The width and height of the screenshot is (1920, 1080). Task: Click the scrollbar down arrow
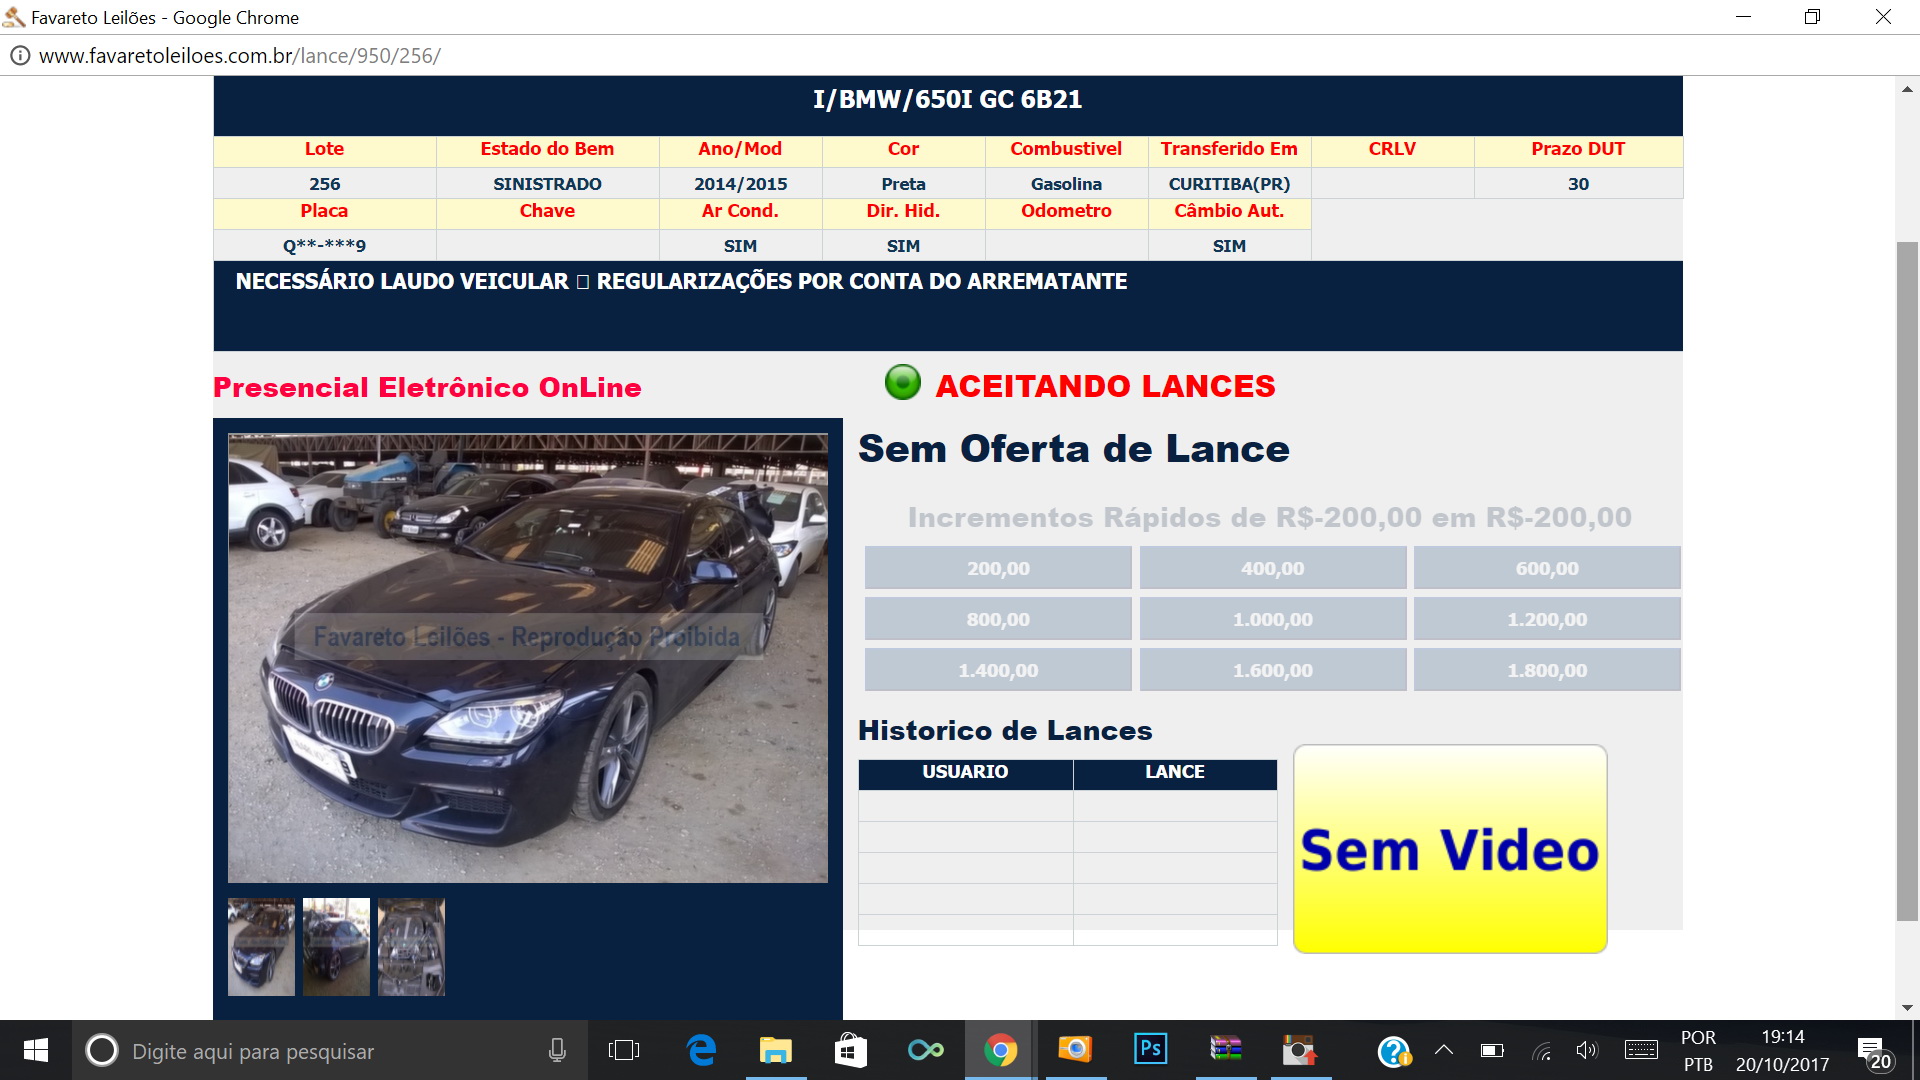pos(1907,1008)
